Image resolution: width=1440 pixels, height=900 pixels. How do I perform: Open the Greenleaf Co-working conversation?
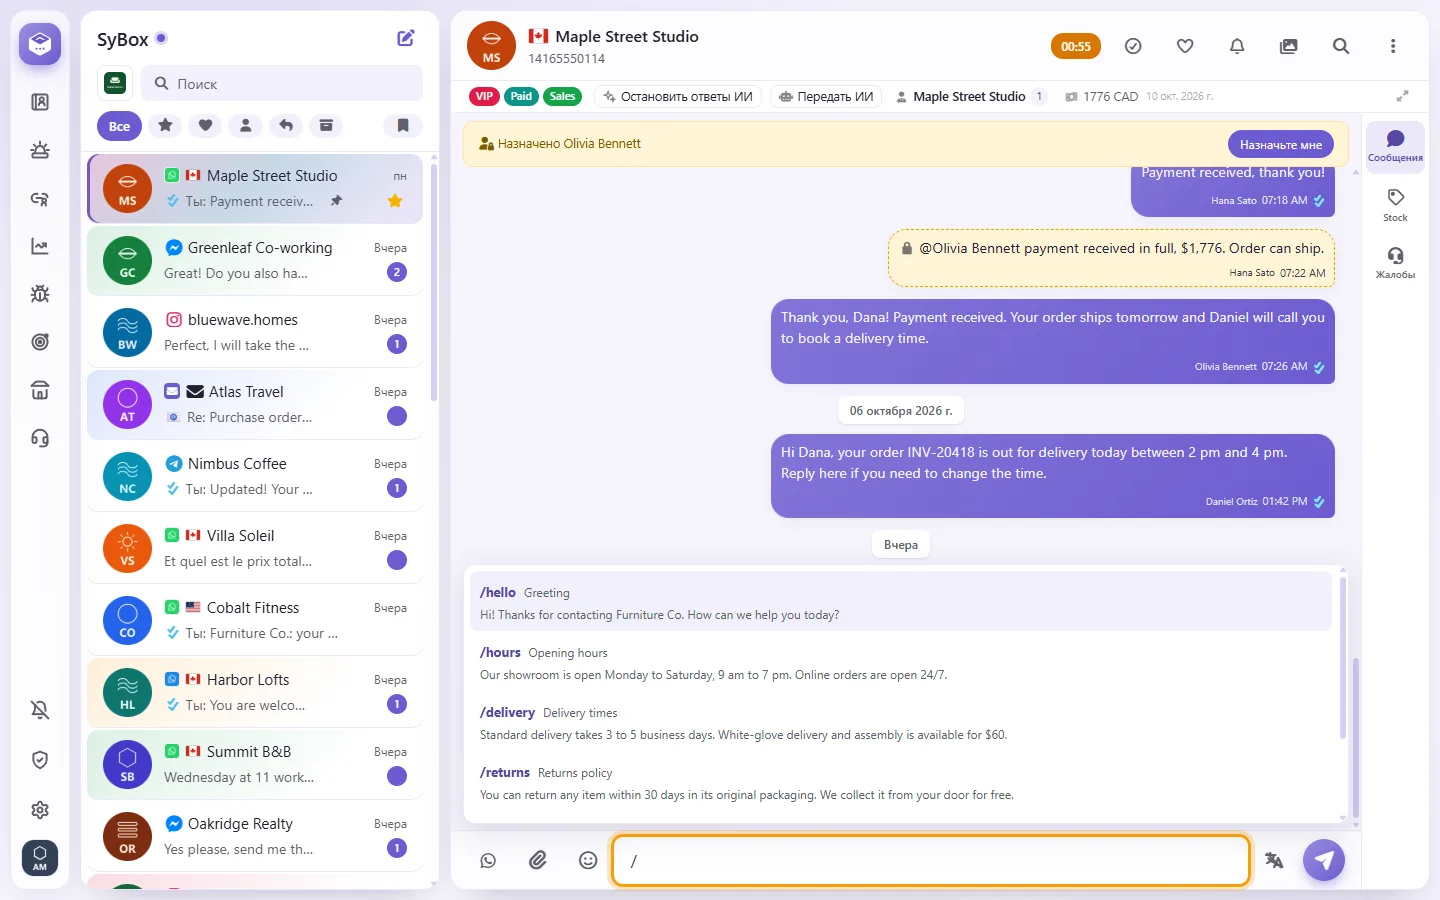tap(255, 260)
